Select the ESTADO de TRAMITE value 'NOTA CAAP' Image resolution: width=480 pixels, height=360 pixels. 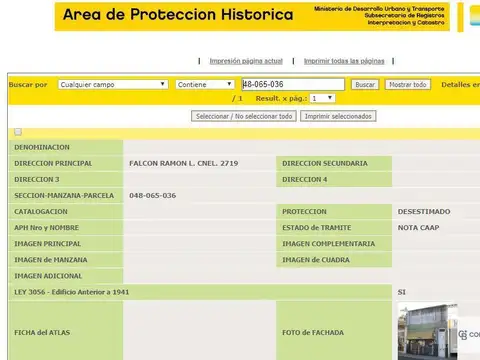(x=418, y=227)
